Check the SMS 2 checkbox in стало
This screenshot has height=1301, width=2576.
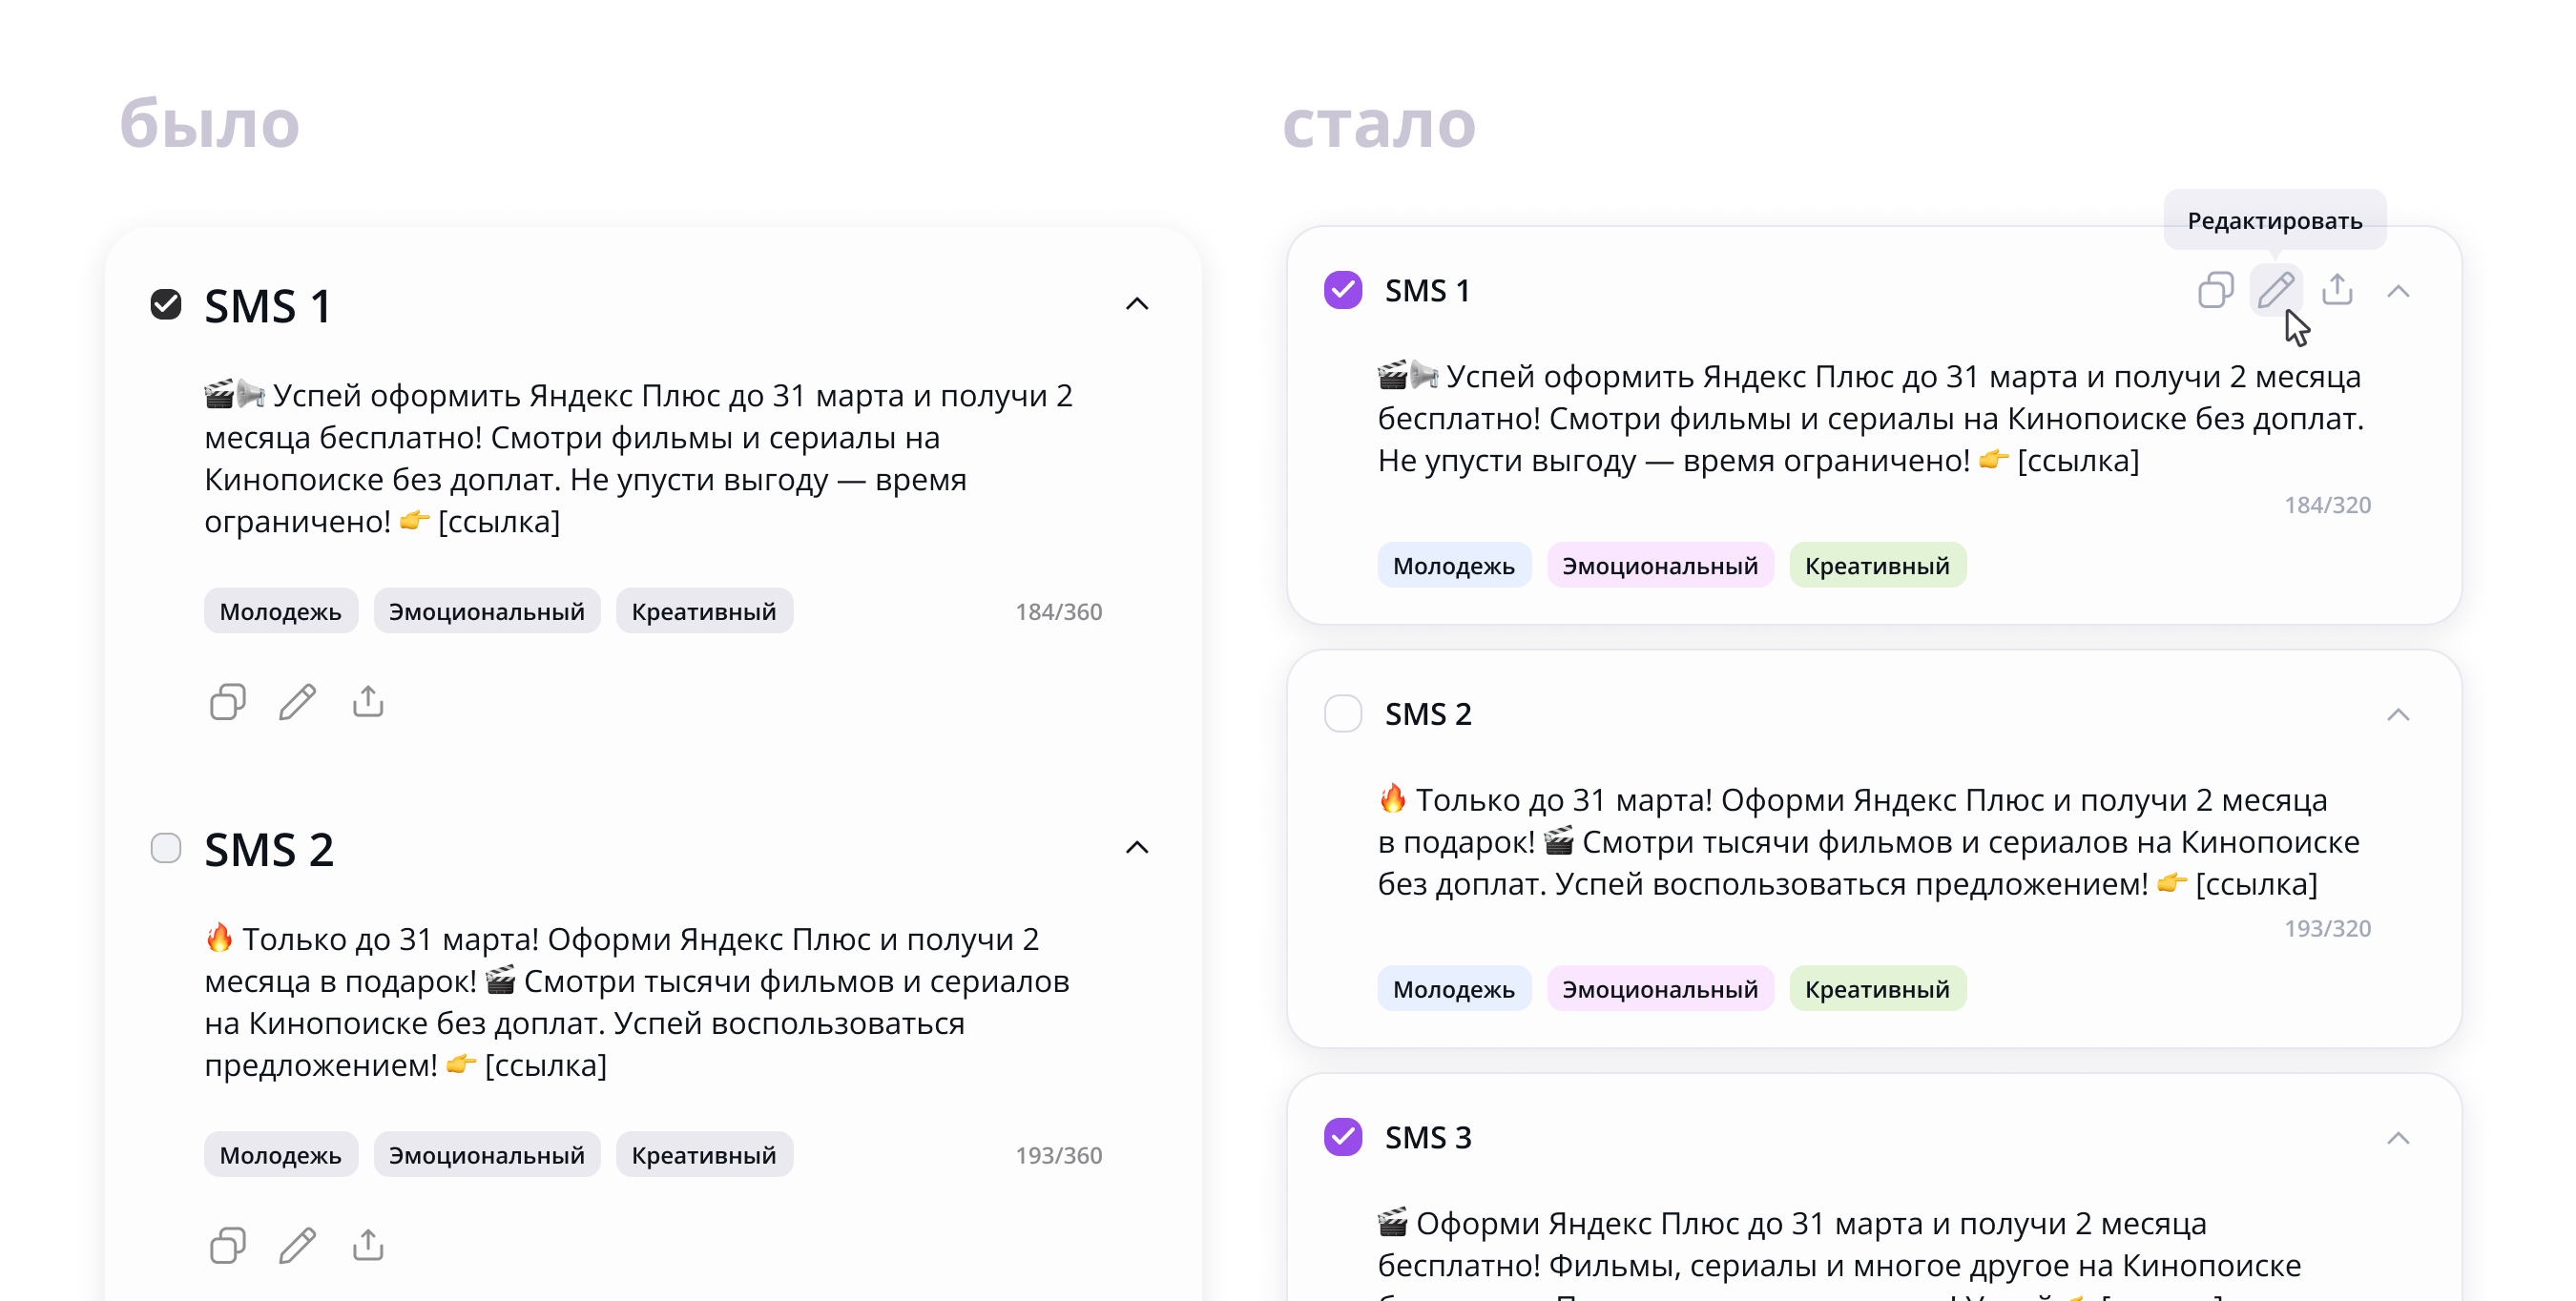point(1343,714)
